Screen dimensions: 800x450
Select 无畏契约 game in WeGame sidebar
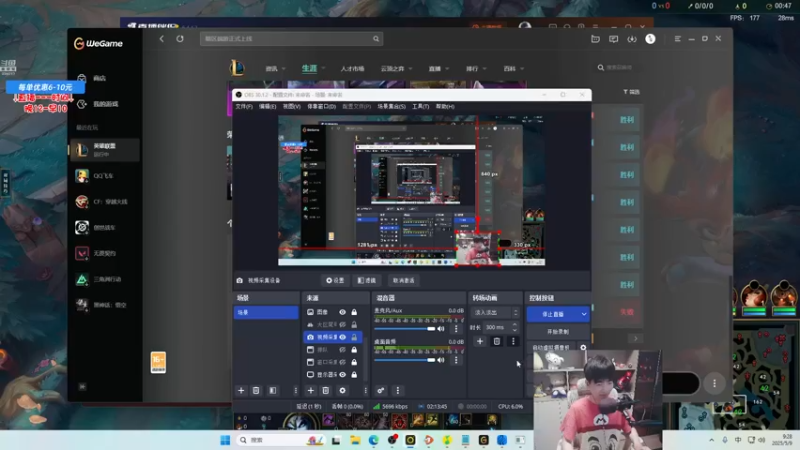[105, 253]
